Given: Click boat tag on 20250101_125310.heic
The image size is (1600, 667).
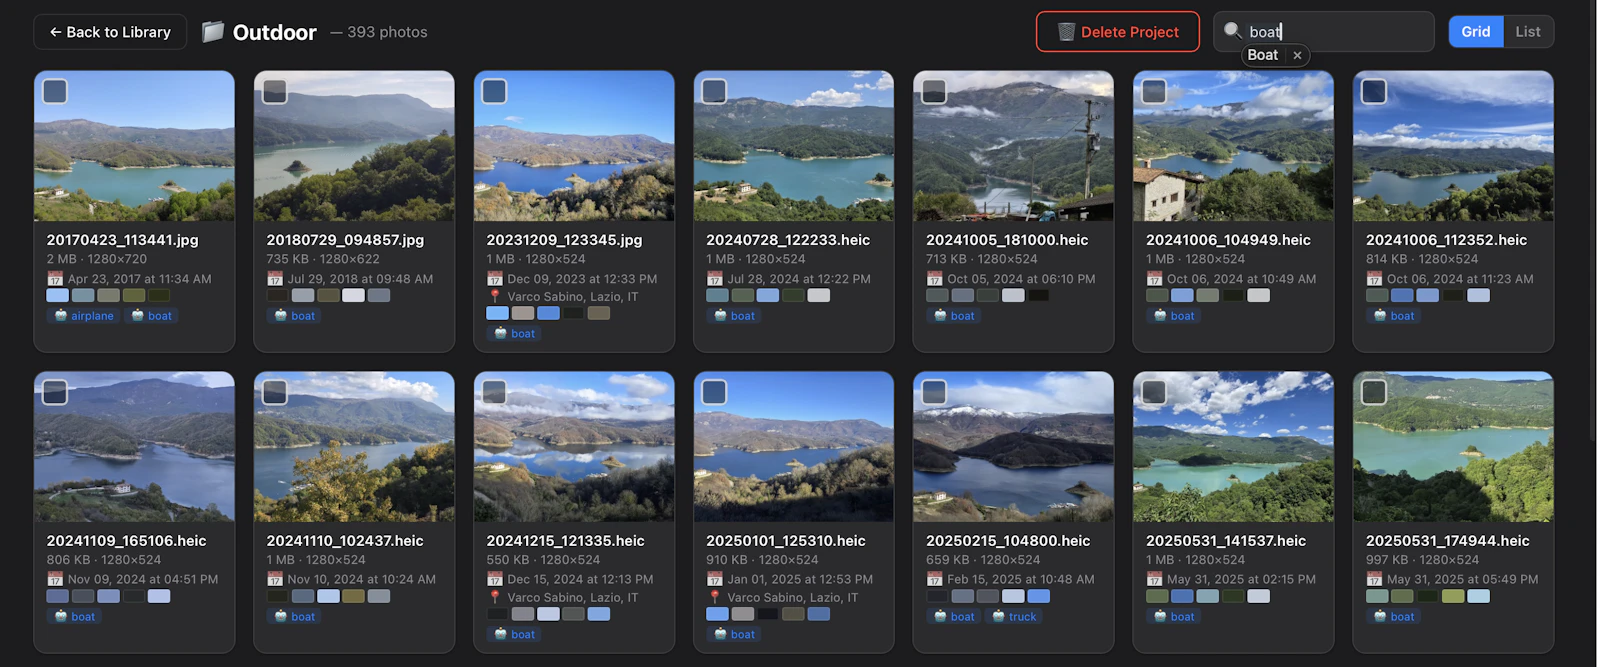Looking at the screenshot, I should click(734, 635).
